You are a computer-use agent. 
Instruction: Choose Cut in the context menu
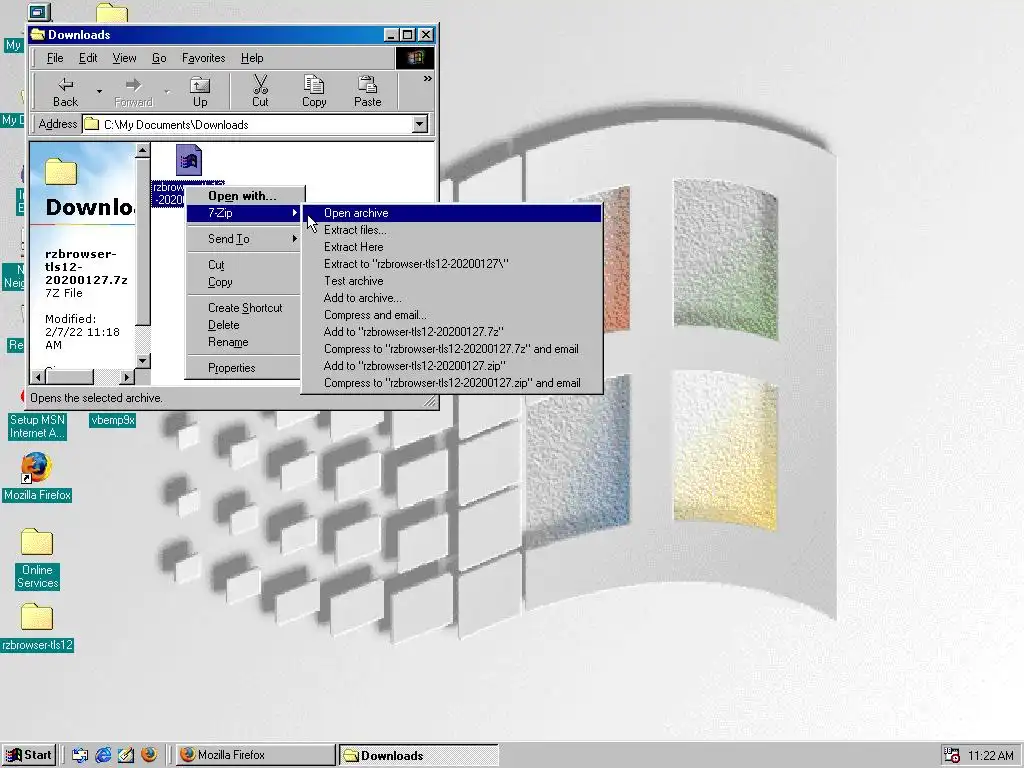point(245,265)
